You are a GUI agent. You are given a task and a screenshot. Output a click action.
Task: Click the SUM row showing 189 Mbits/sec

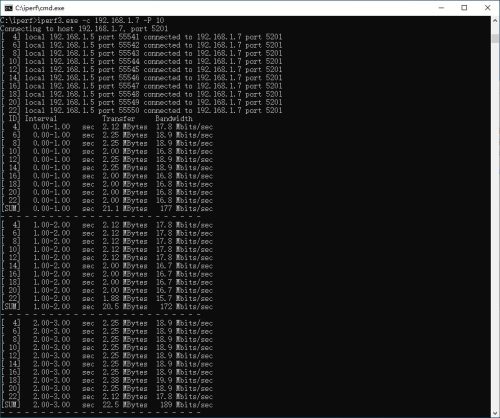pyautogui.click(x=107, y=405)
